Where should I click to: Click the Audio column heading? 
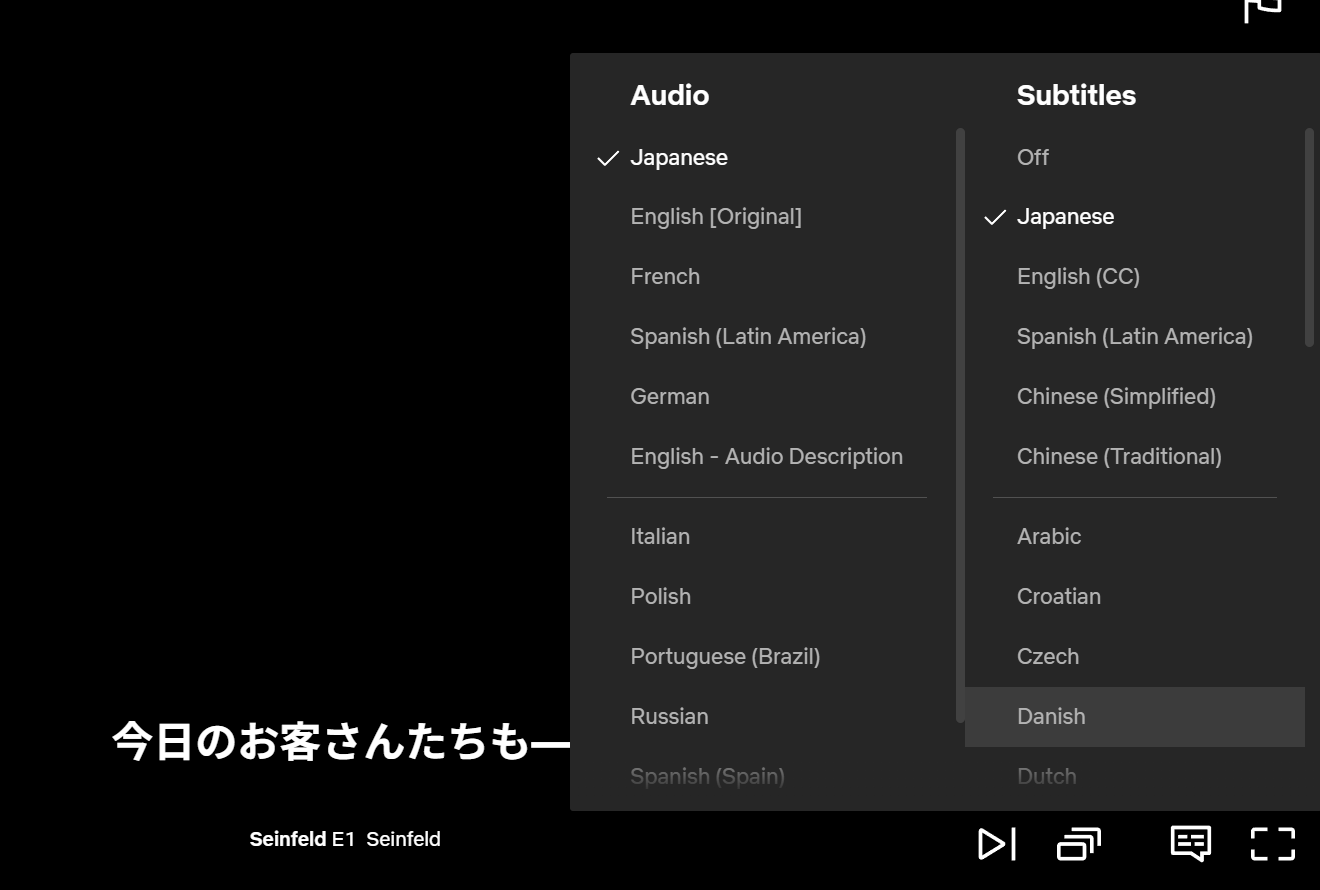670,95
